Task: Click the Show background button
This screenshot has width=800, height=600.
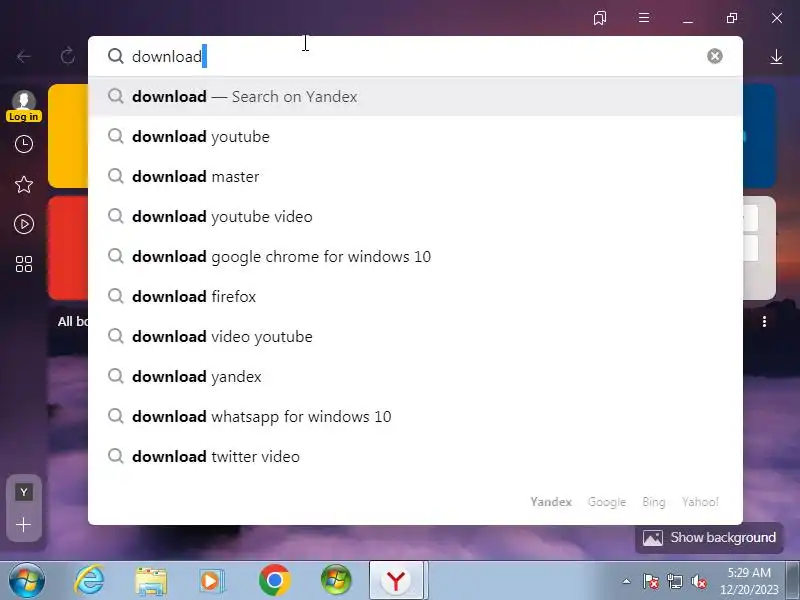Action: [709, 538]
